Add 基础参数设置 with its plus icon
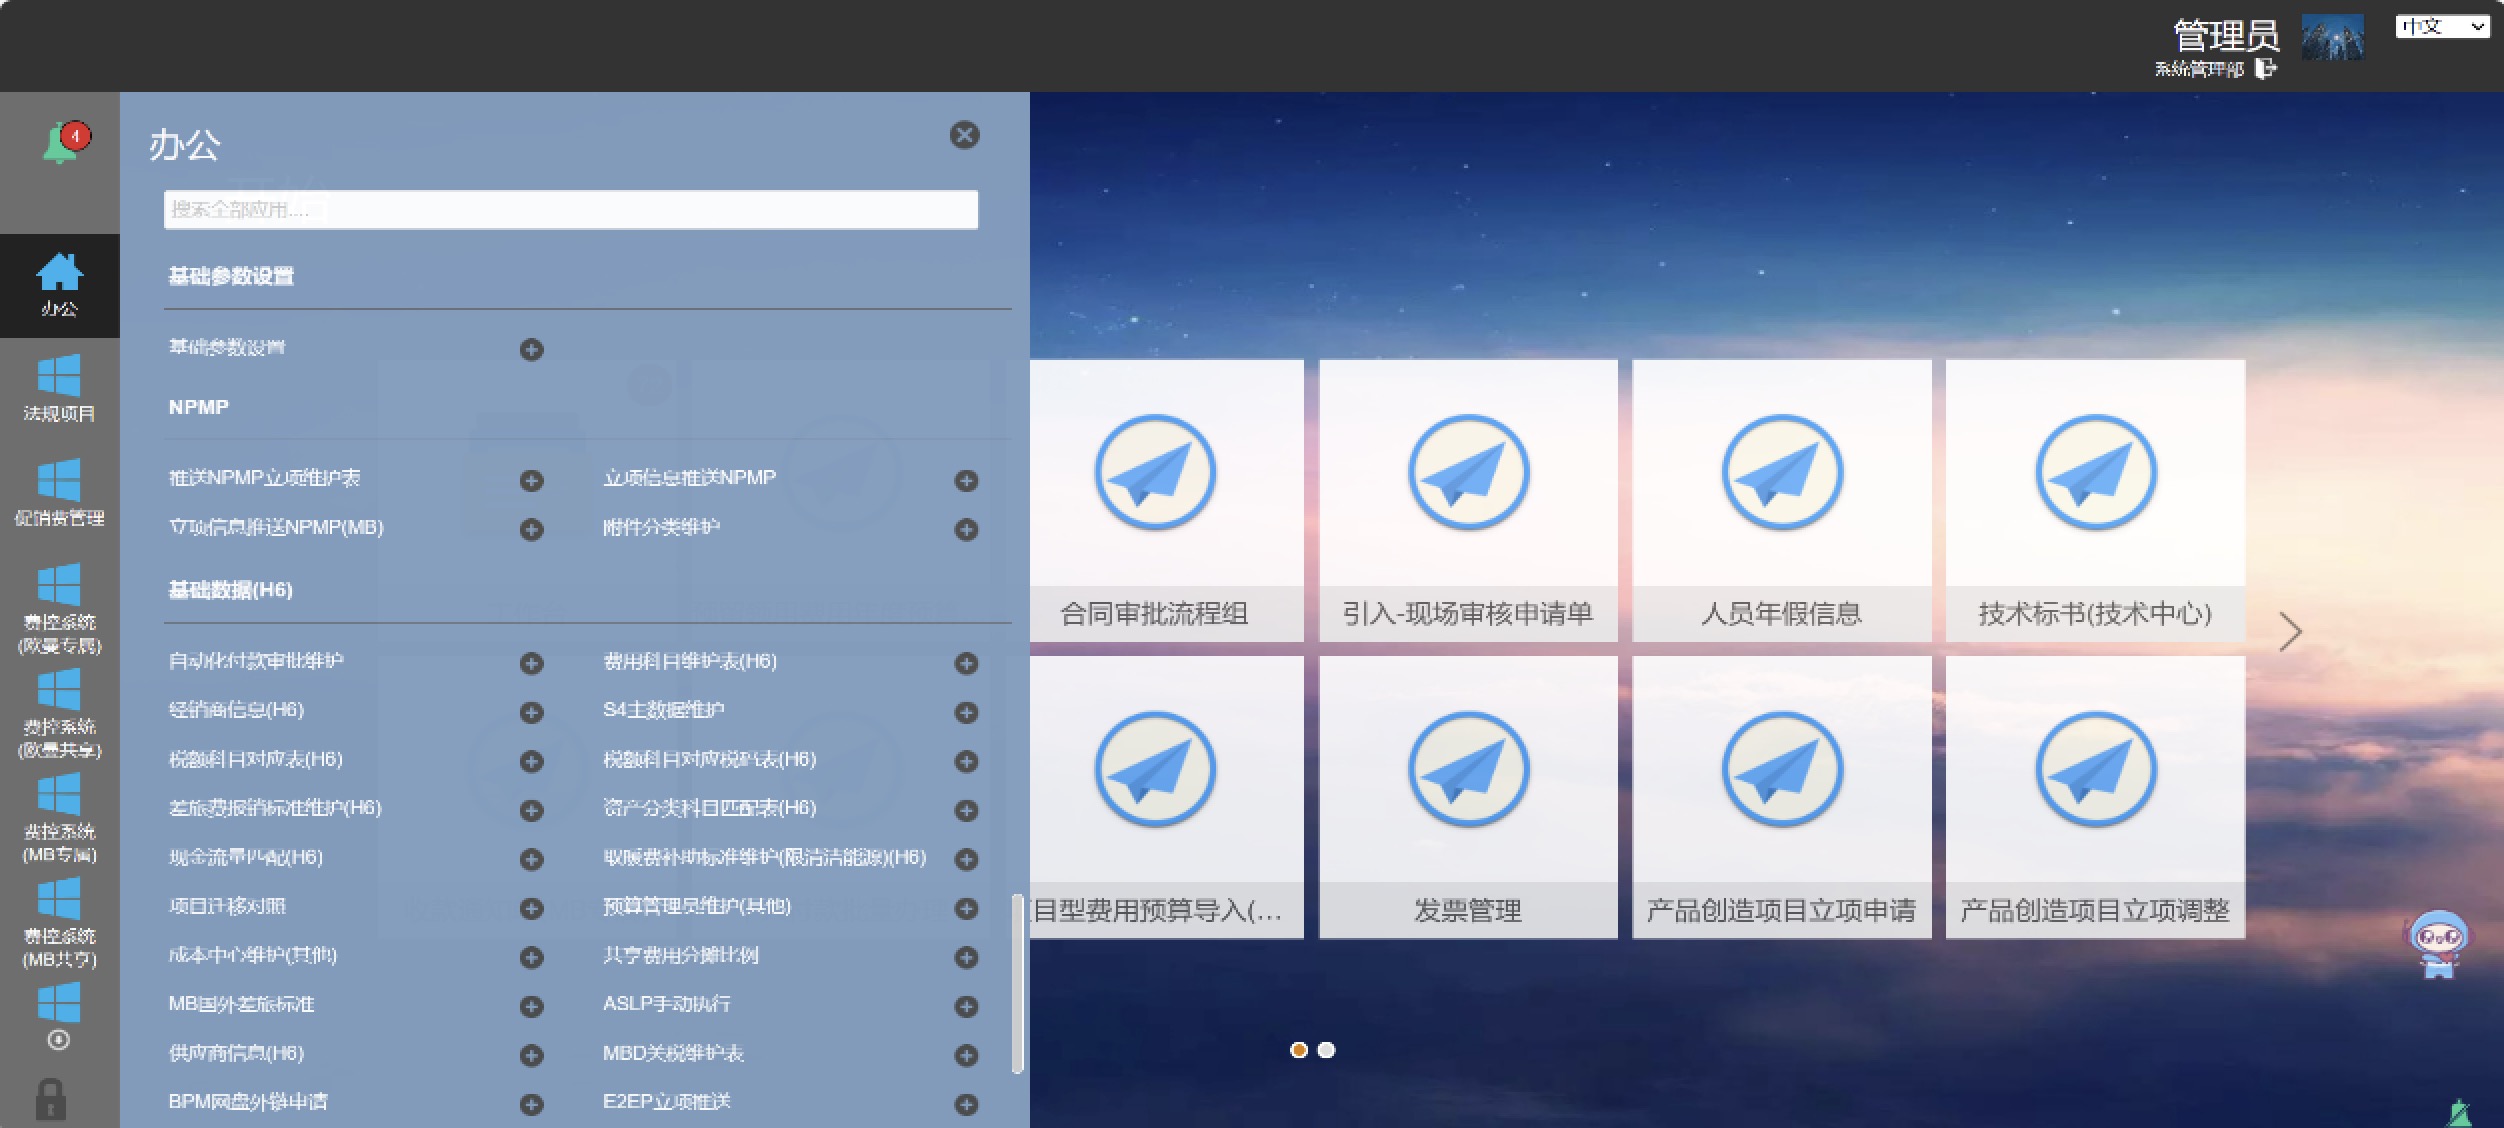 tap(532, 349)
